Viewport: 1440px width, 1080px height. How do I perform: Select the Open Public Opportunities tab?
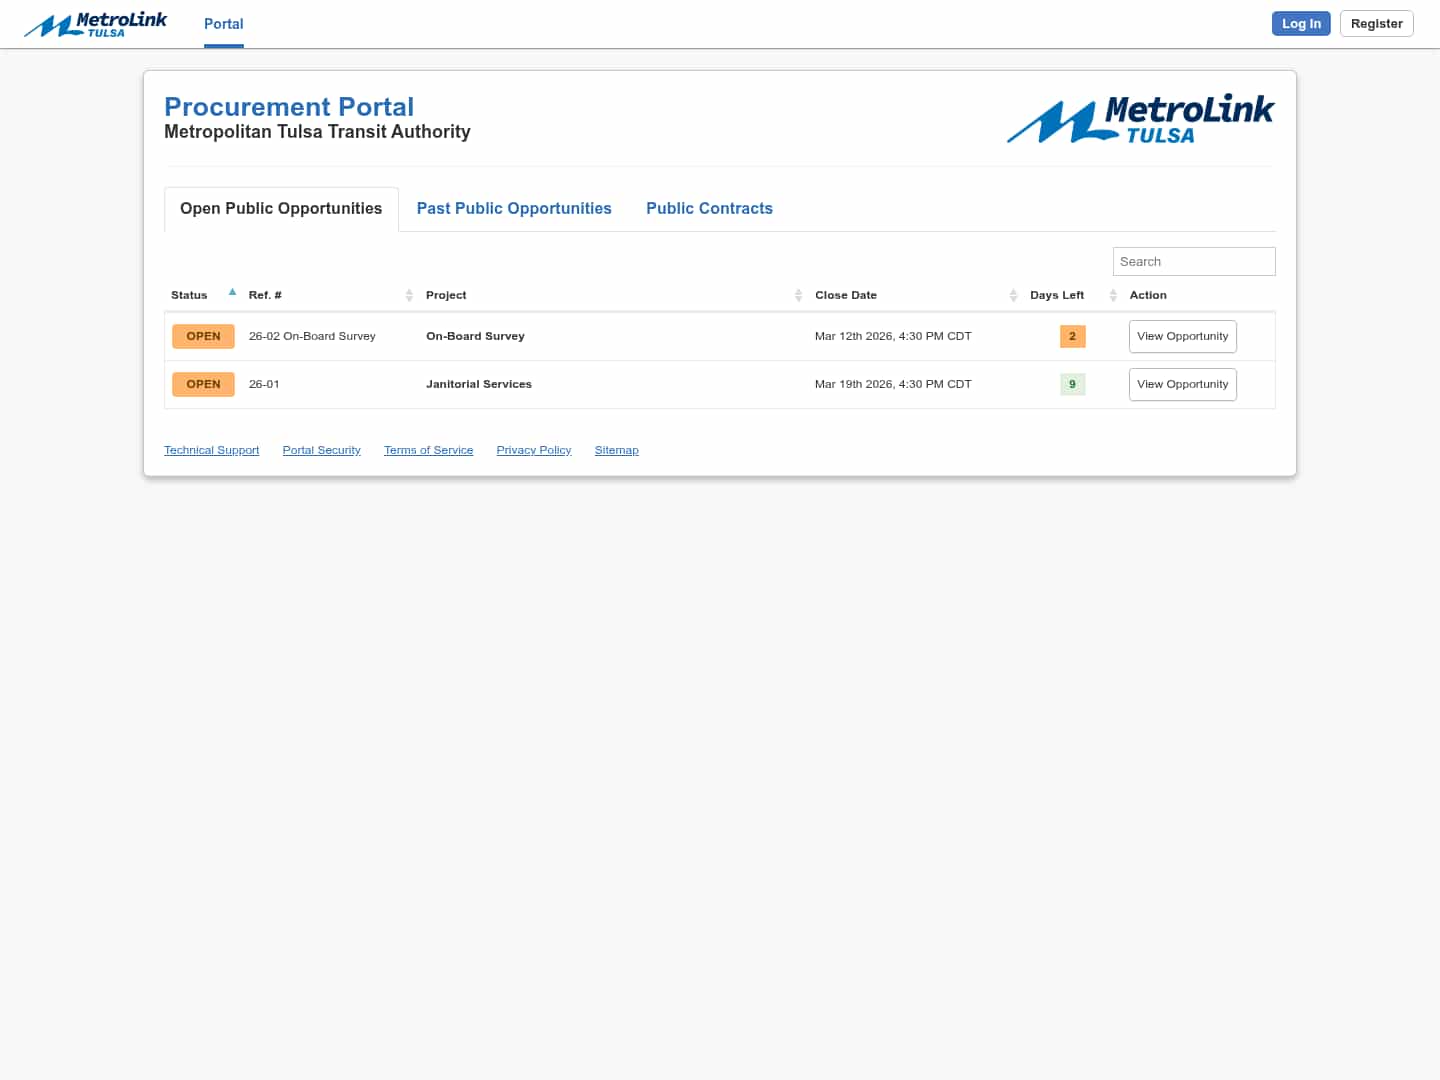(281, 208)
